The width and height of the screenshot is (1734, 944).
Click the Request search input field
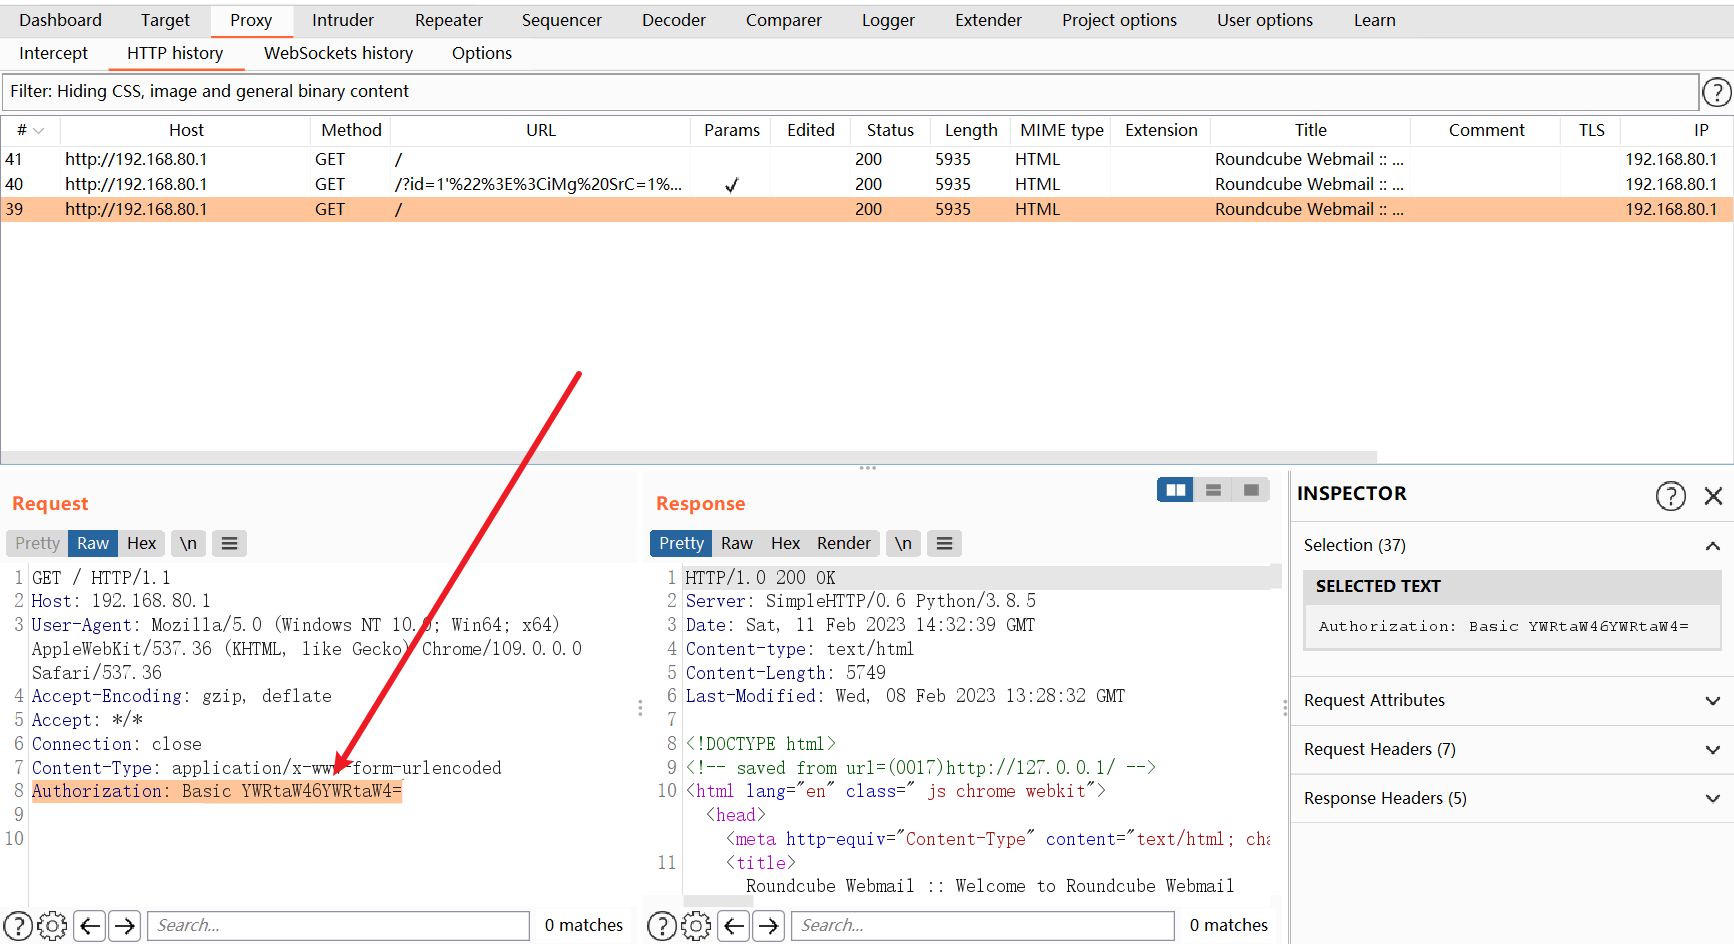(x=338, y=926)
